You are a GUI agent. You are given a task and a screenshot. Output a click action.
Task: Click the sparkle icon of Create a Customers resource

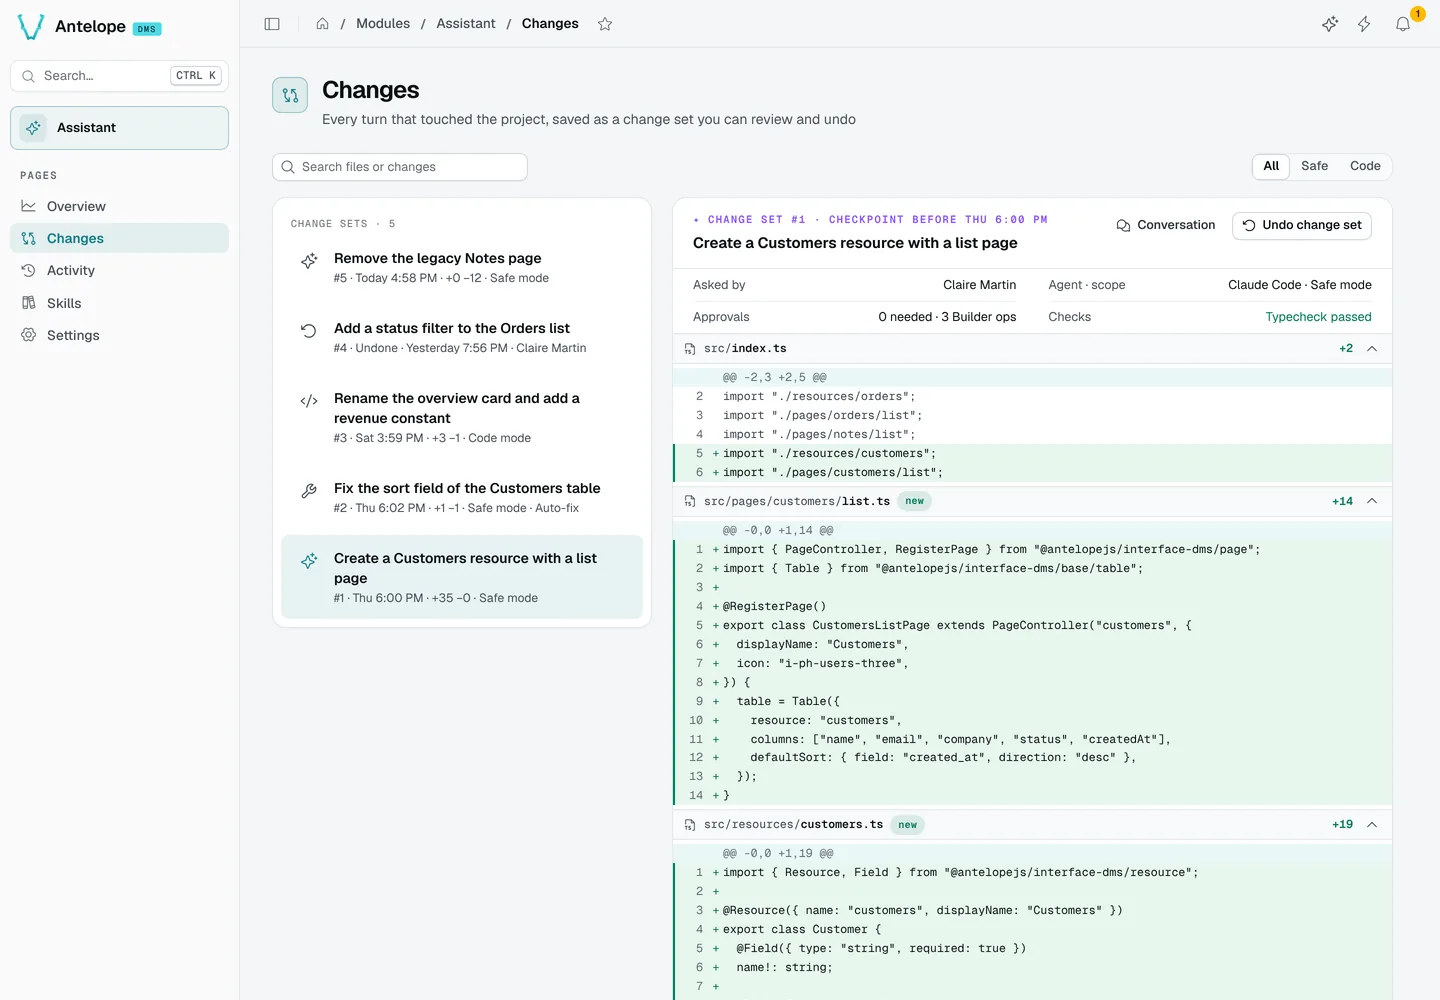[x=309, y=561]
